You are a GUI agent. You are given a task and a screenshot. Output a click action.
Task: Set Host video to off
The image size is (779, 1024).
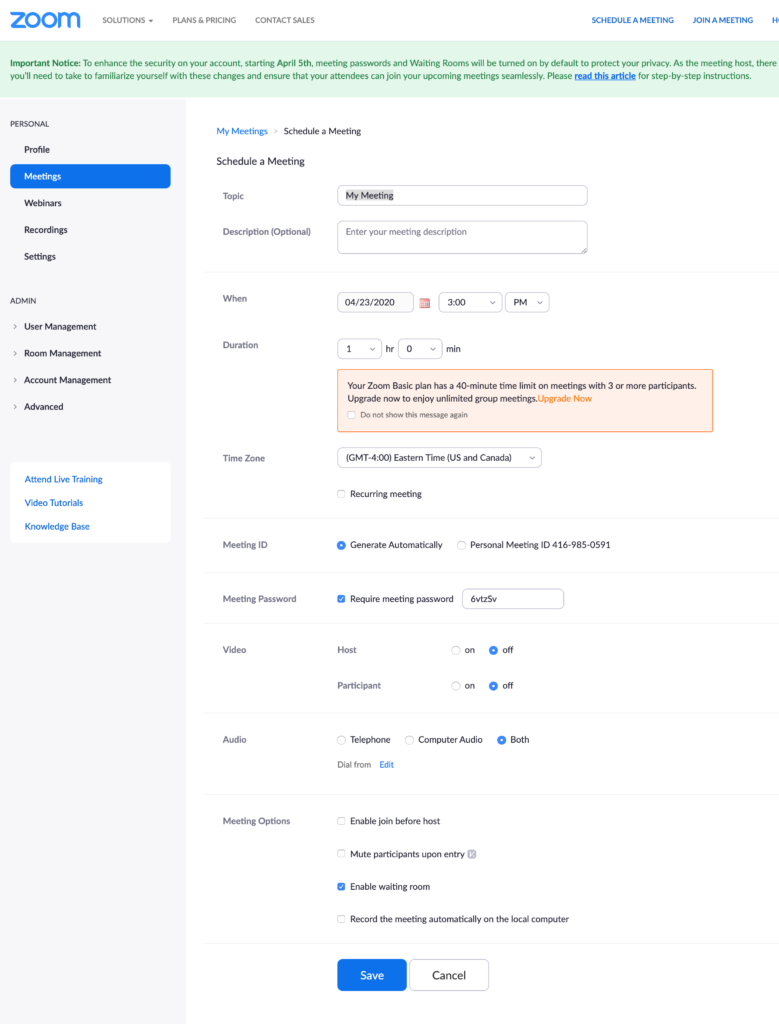point(493,650)
